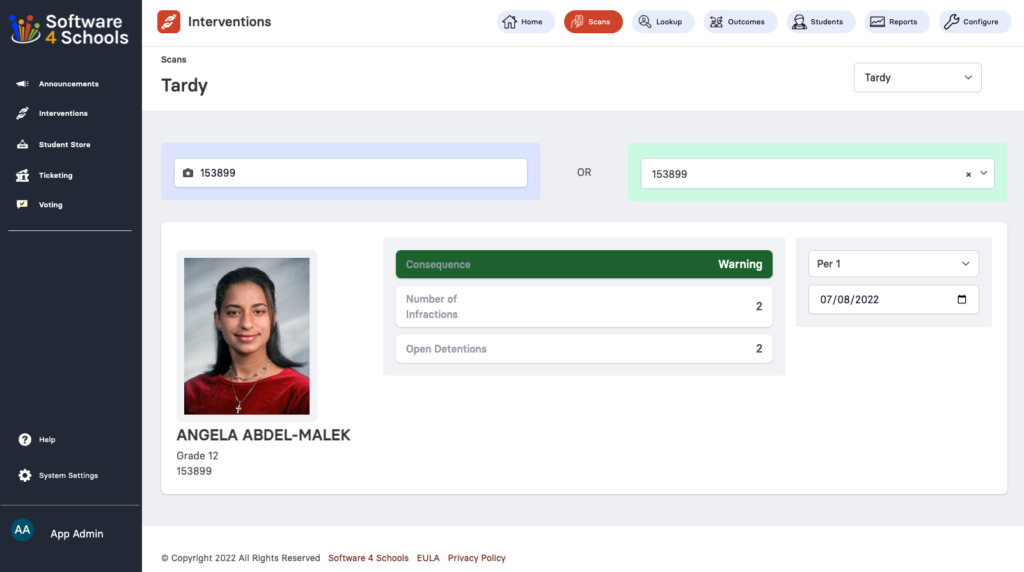1024x572 pixels.
Task: Open the Per 1 period dropdown
Action: [893, 264]
